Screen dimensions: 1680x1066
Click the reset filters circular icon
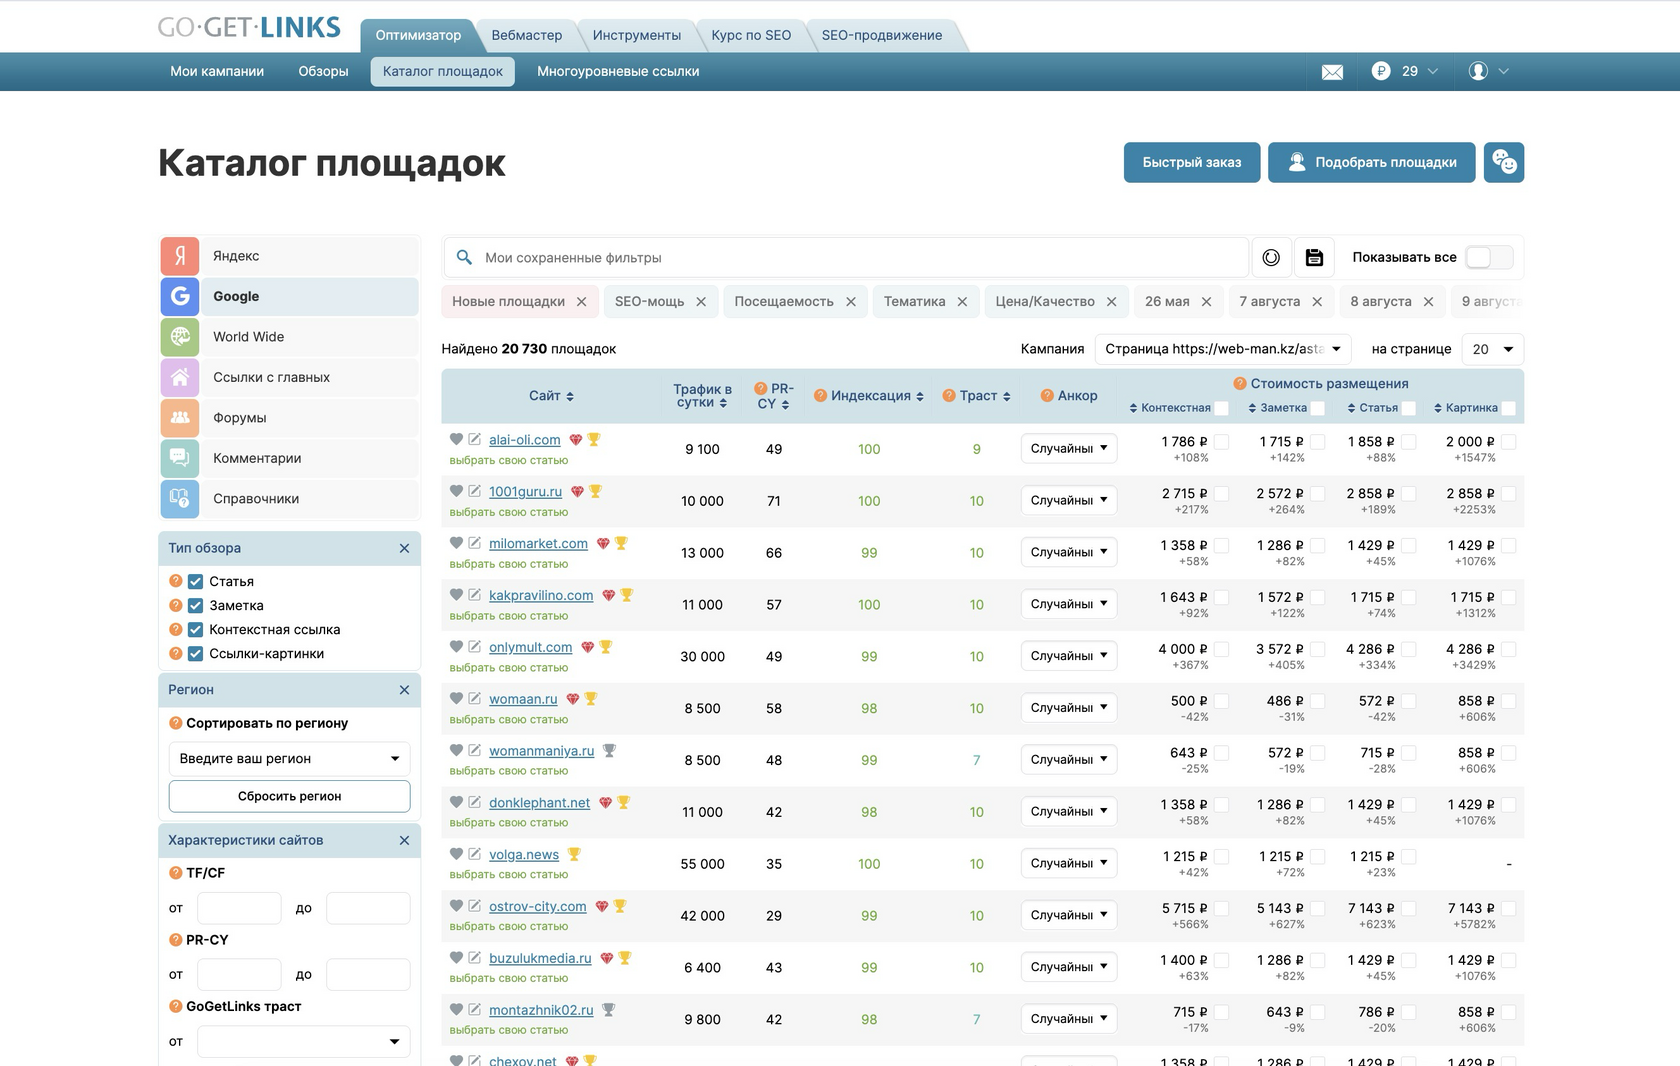(1271, 258)
